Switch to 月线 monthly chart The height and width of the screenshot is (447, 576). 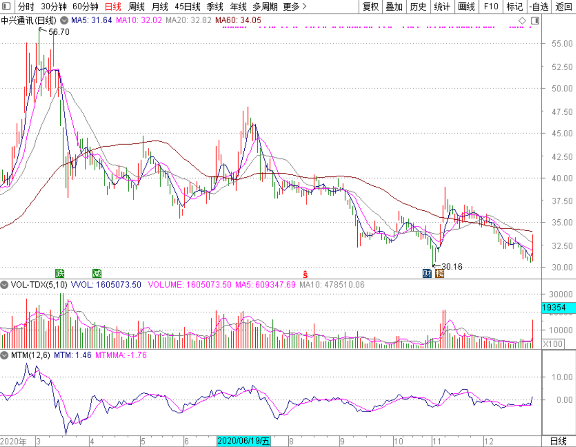click(160, 7)
